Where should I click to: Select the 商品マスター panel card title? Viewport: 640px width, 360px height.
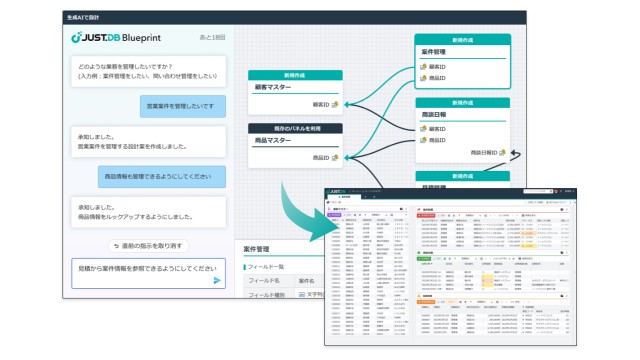click(273, 140)
